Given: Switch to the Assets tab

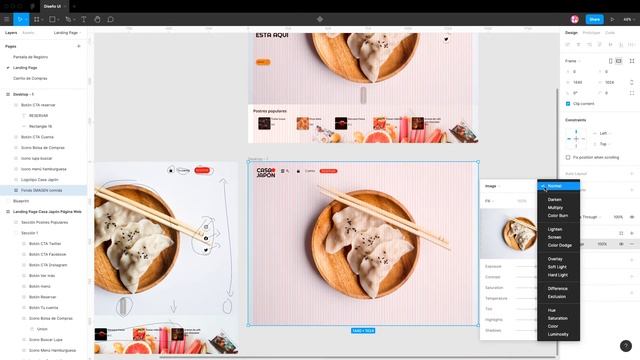Looking at the screenshot, I should click(x=28, y=33).
